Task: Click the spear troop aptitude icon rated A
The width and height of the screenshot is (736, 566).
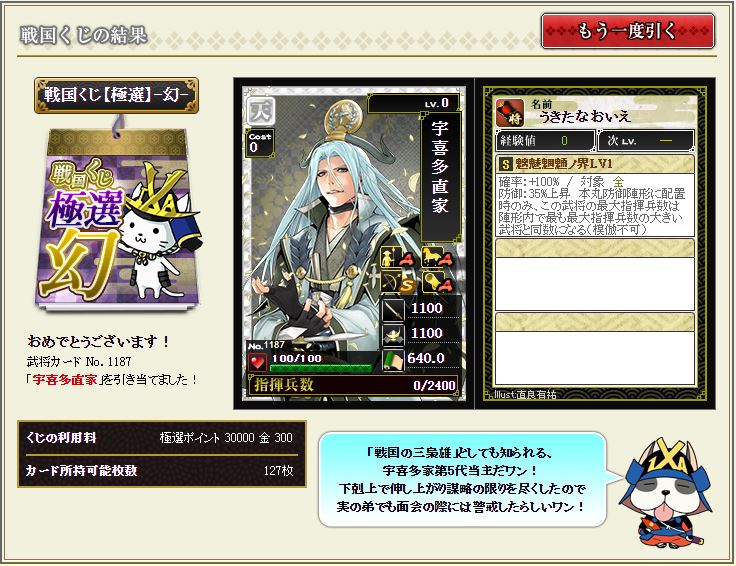Action: point(397,257)
